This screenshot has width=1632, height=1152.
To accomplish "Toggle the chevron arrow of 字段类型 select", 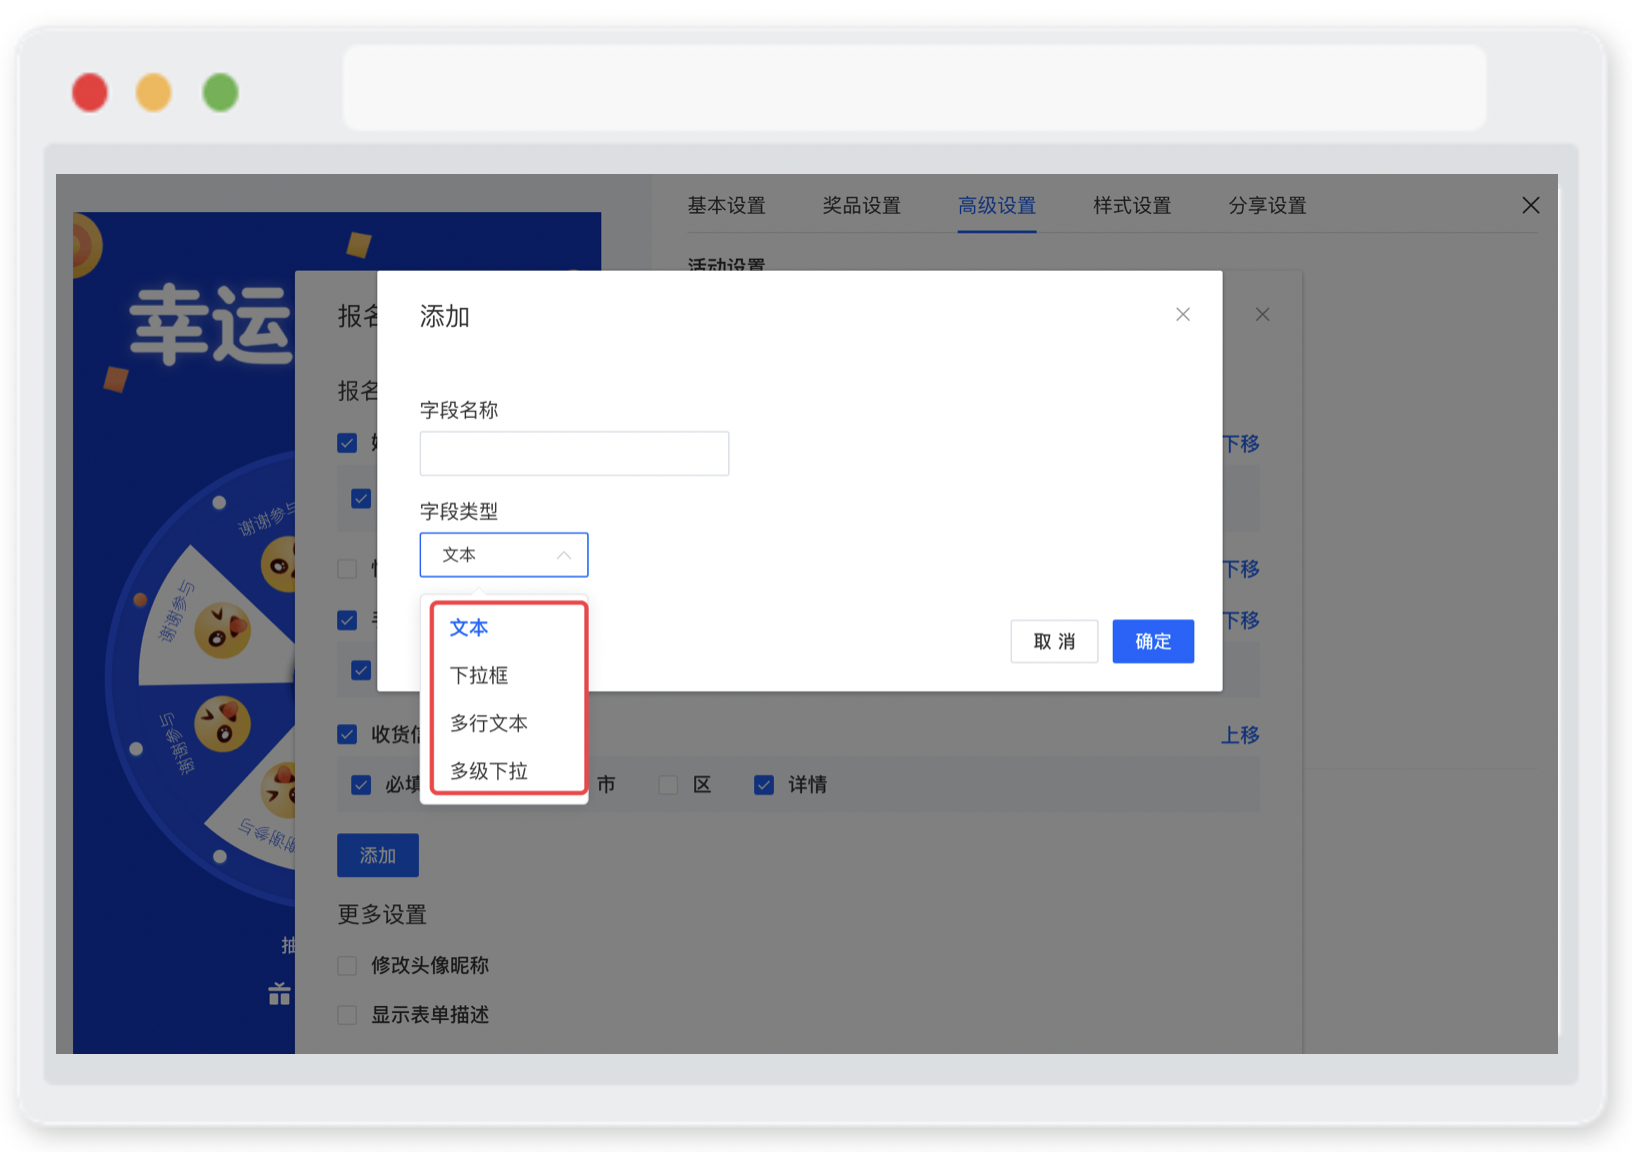I will point(564,555).
